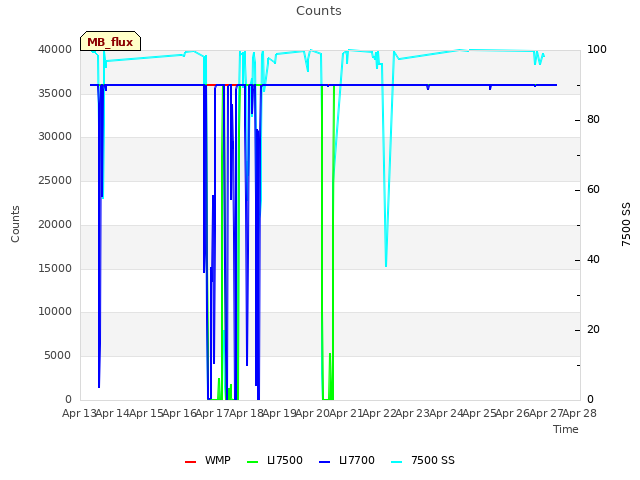Click the 30000 tick on left axis

[55, 136]
